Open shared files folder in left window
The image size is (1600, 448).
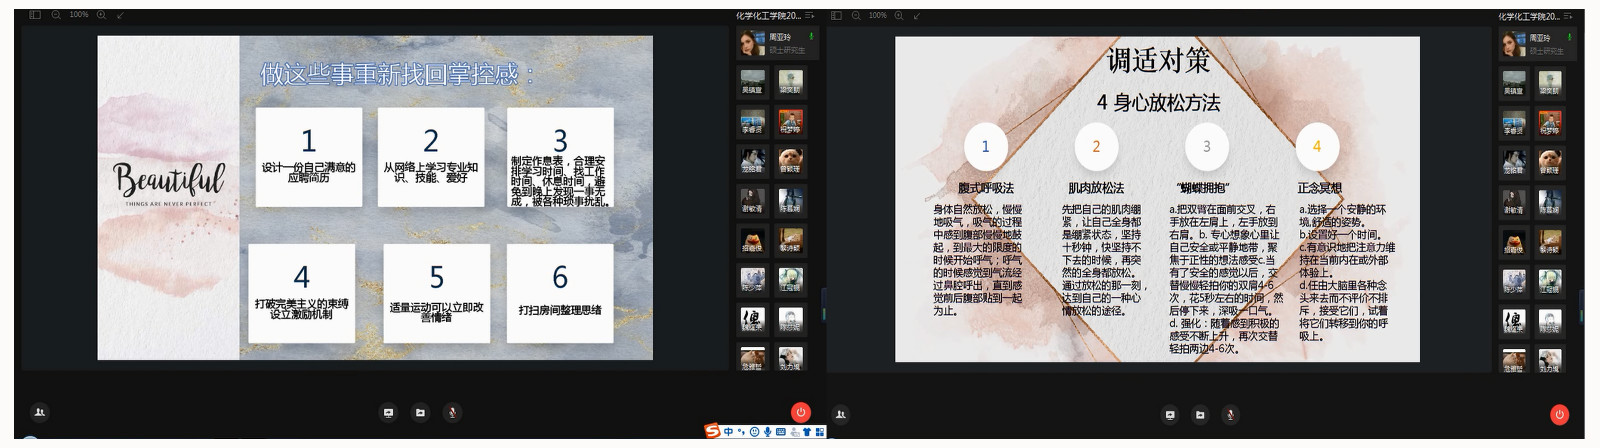point(420,412)
